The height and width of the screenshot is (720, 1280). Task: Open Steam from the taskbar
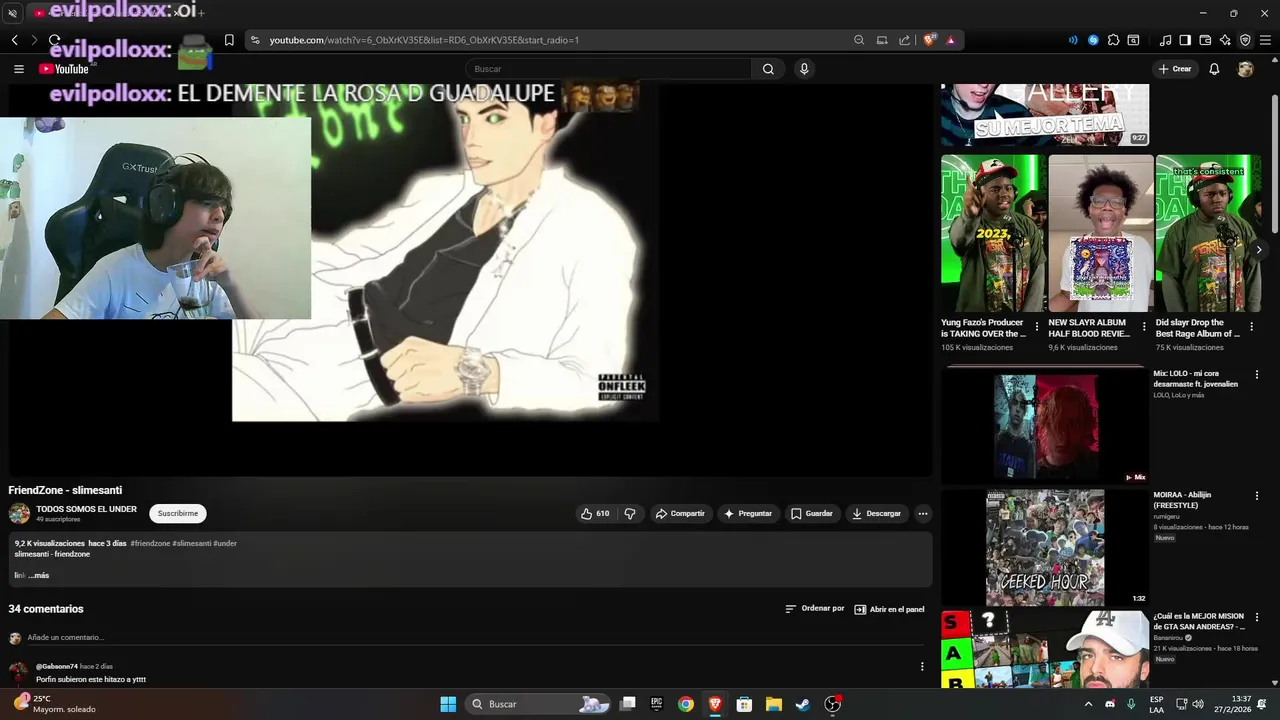(x=802, y=704)
